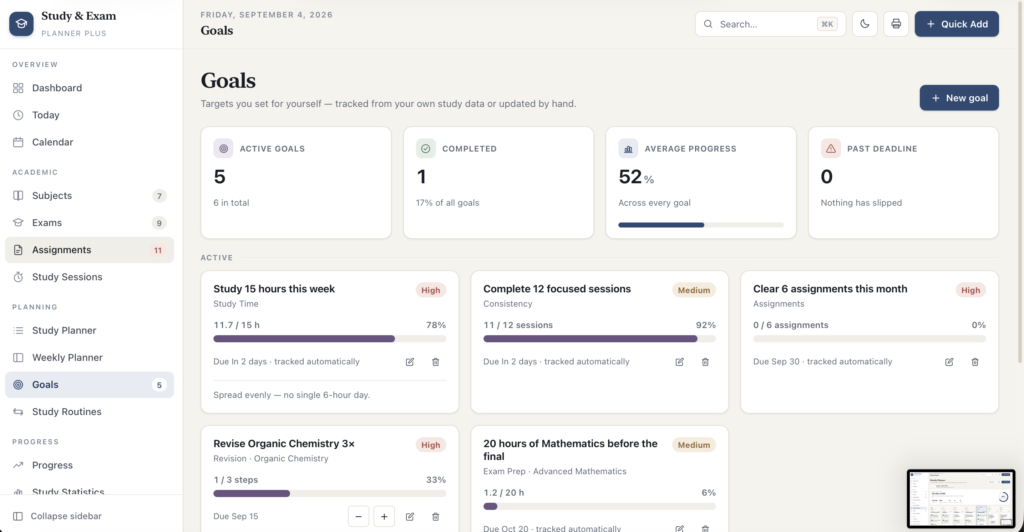This screenshot has width=1024, height=532.
Task: Click the Weekly Planner columns icon
Action: coord(18,358)
